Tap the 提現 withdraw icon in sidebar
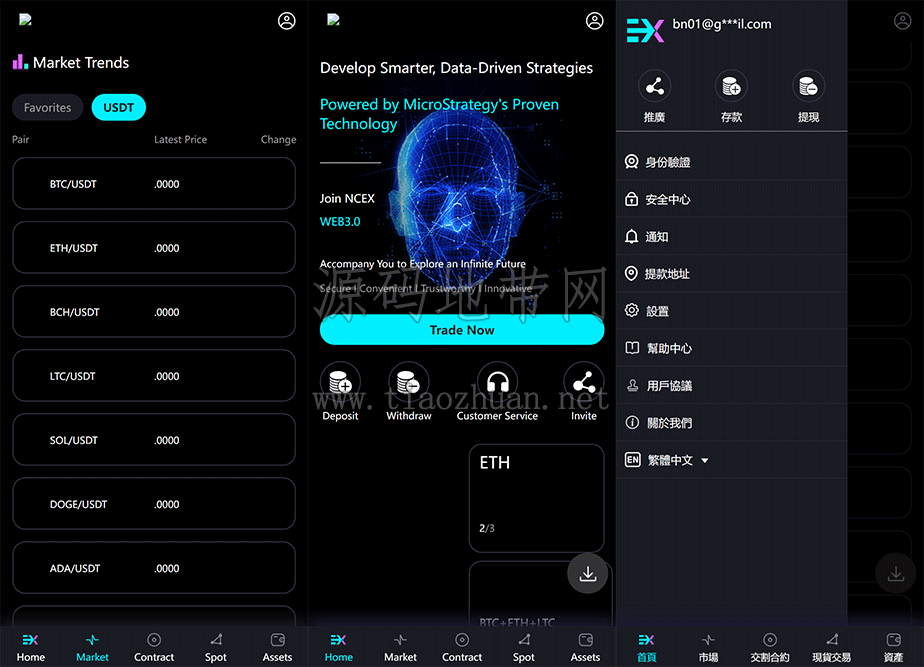 [x=808, y=87]
